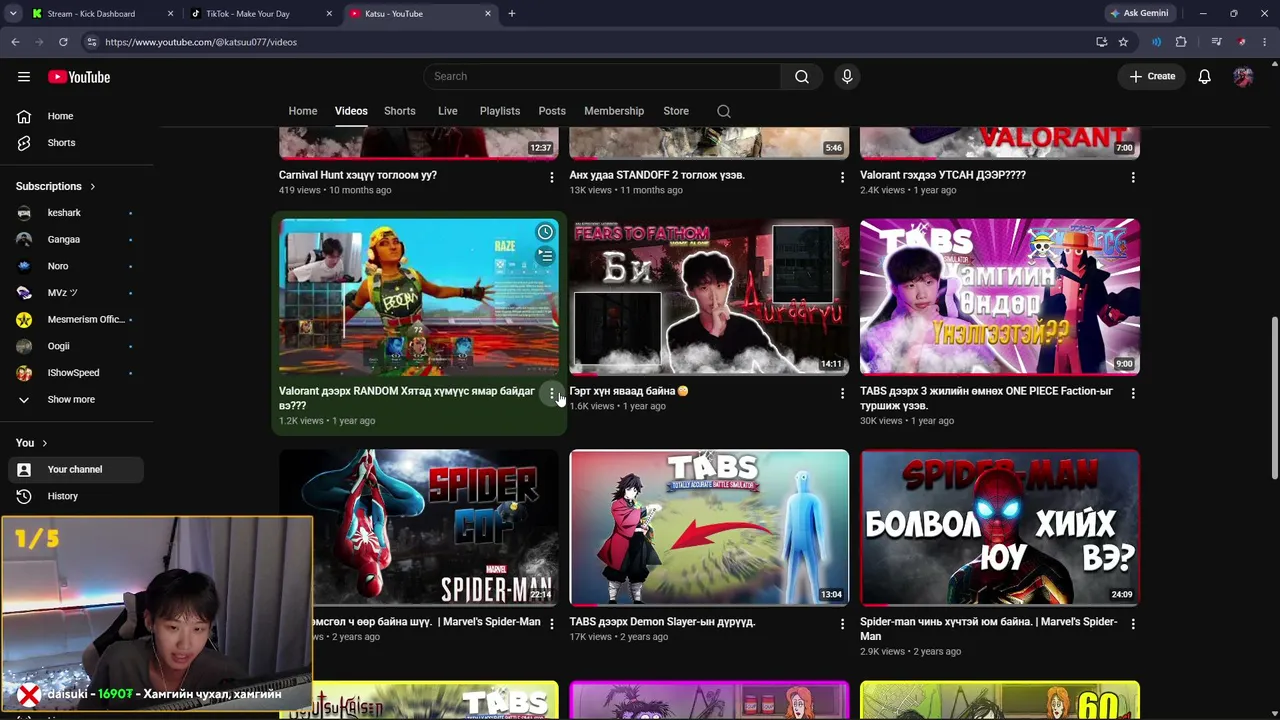Open Gangaa subscription channel
The height and width of the screenshot is (720, 1280).
pyautogui.click(x=75, y=240)
